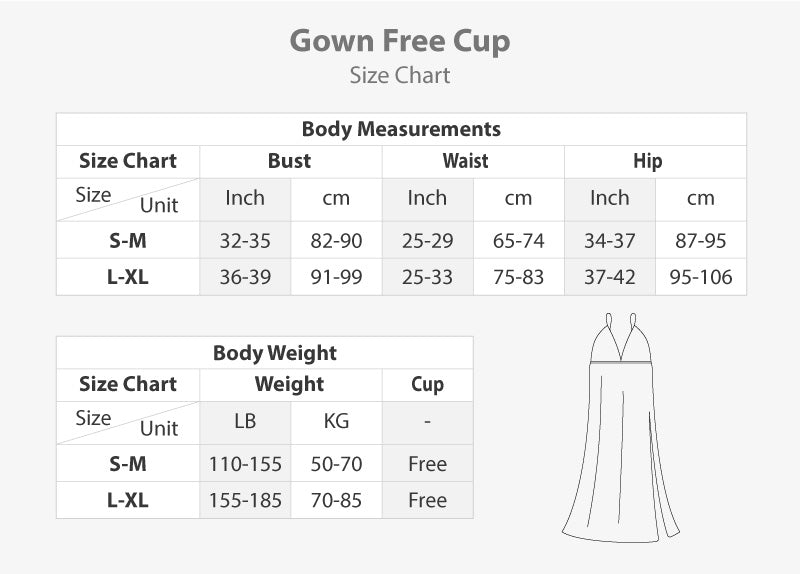Click the gown illustration
Image resolution: width=800 pixels, height=574 pixels.
620,430
